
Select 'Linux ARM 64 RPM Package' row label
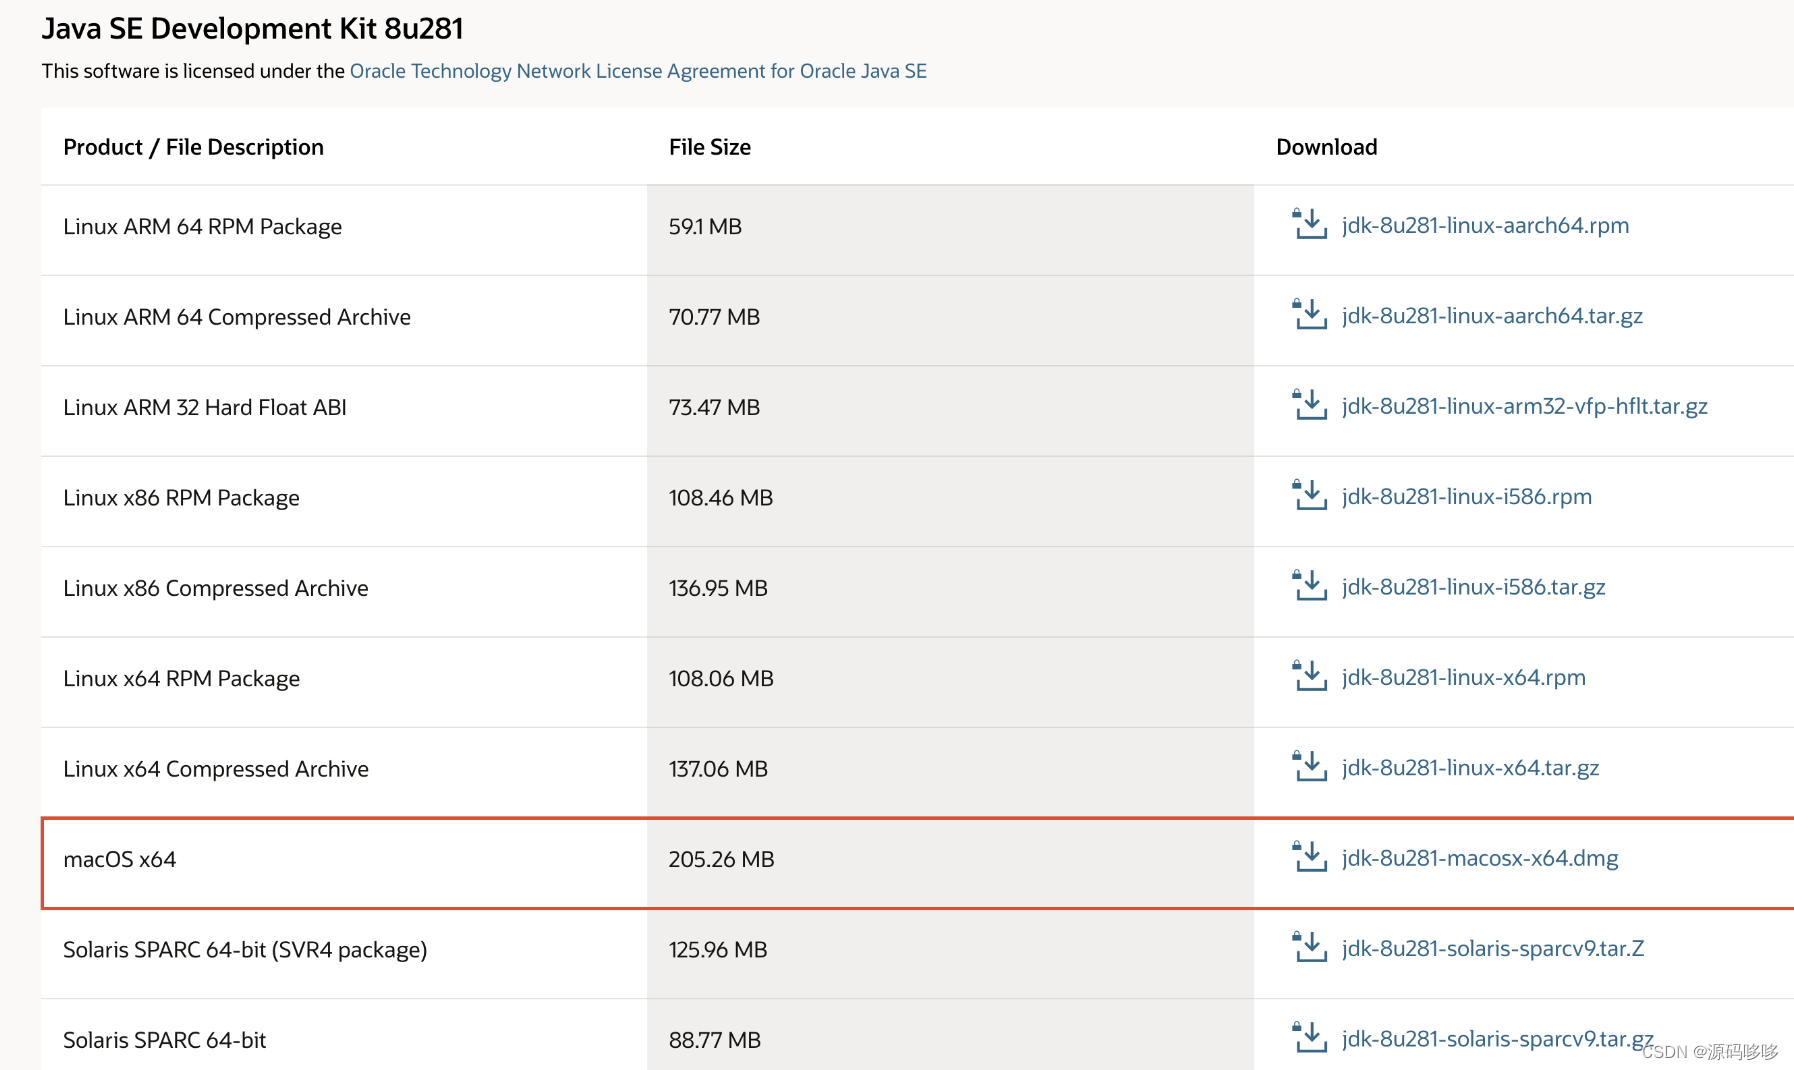pos(202,227)
